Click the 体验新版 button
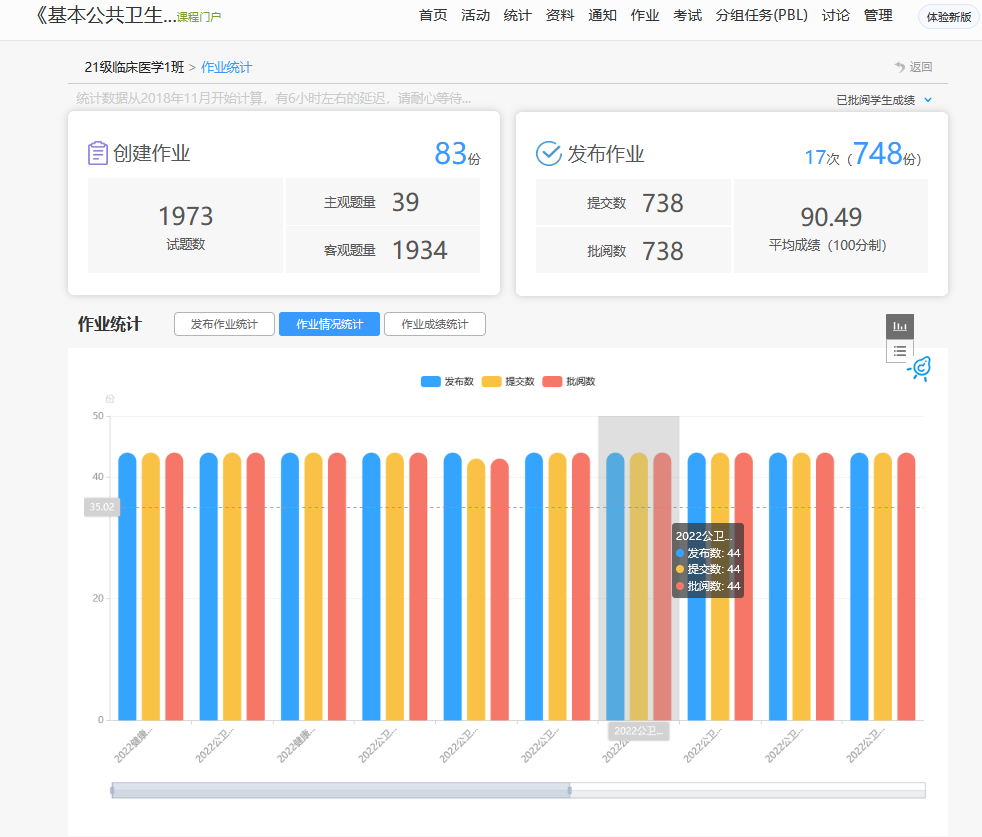 click(948, 16)
